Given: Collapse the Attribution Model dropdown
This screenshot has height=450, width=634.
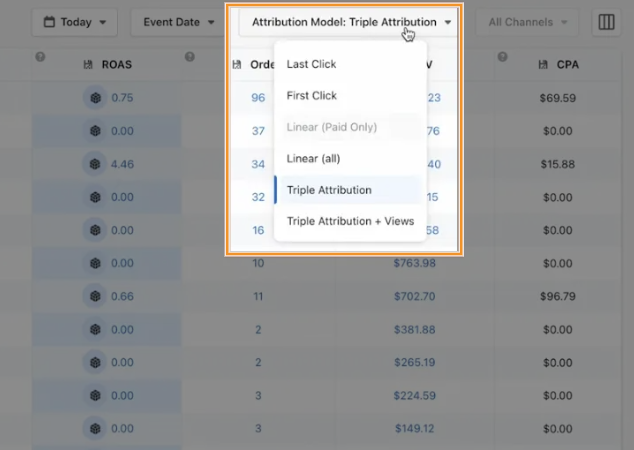Looking at the screenshot, I should coord(350,22).
